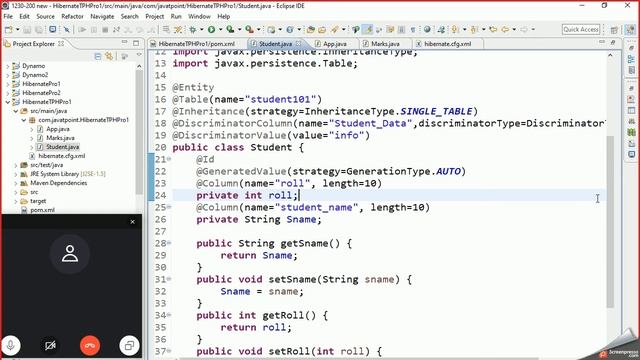
Task: Click the web browser globe icon
Action: point(427,29)
